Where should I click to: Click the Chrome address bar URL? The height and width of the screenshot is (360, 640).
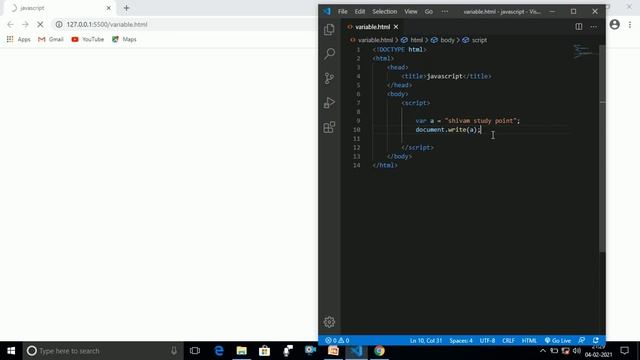[x=107, y=24]
